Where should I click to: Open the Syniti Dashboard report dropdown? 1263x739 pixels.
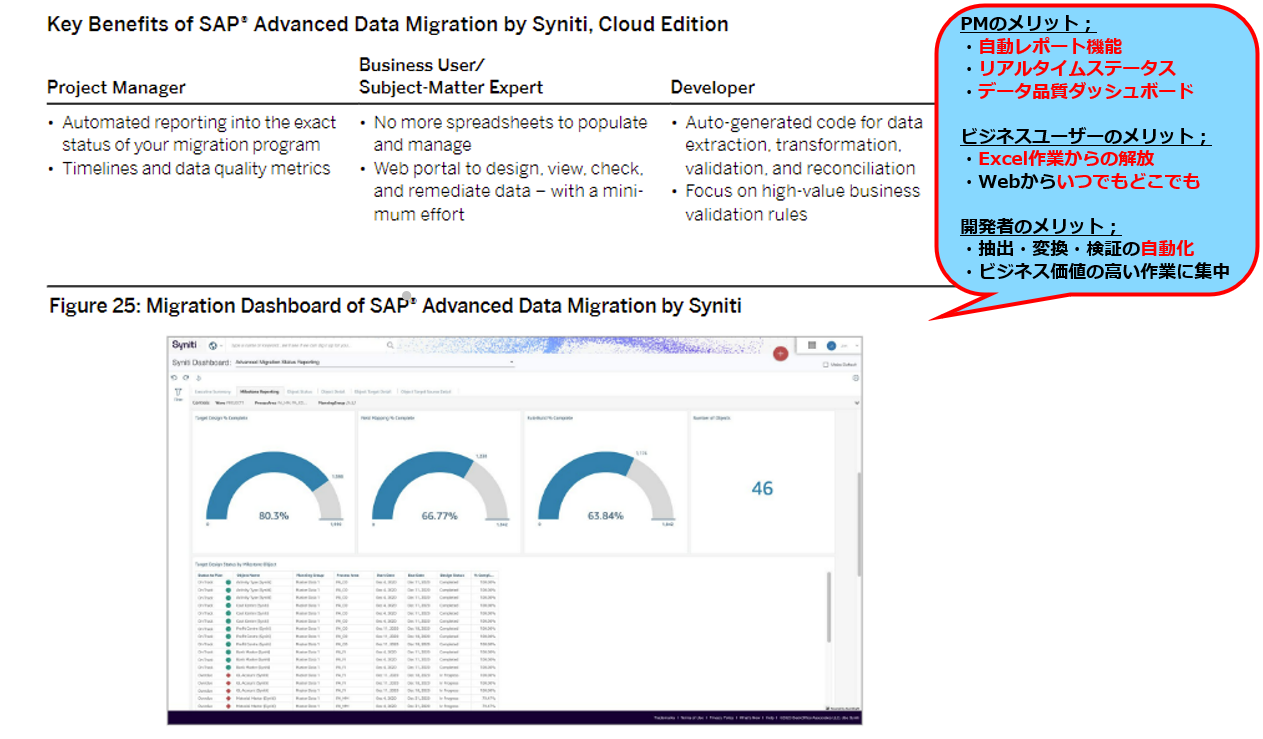[374, 362]
